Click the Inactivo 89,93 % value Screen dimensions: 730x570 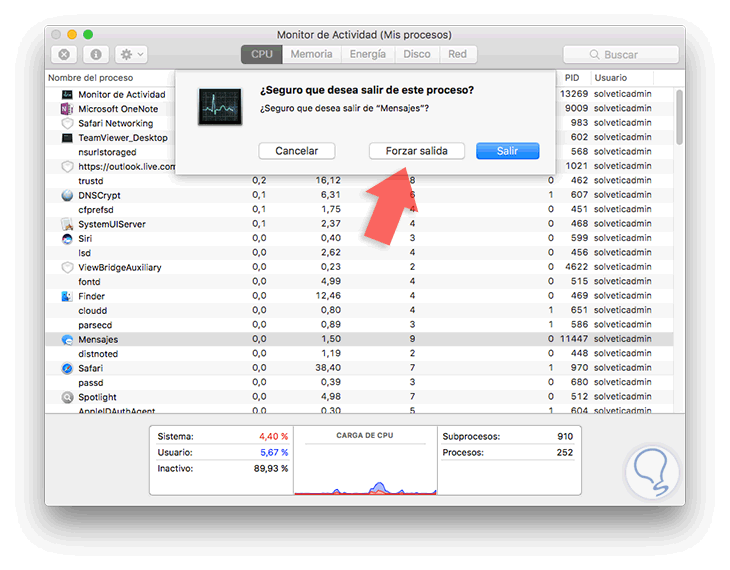click(270, 468)
